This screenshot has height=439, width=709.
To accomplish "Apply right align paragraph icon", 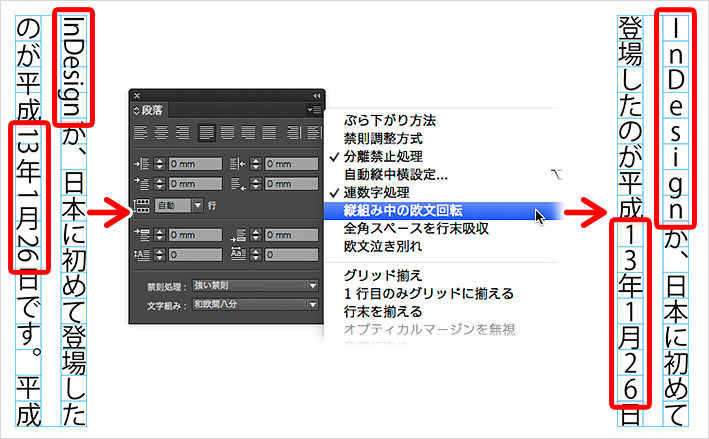I will 182,133.
